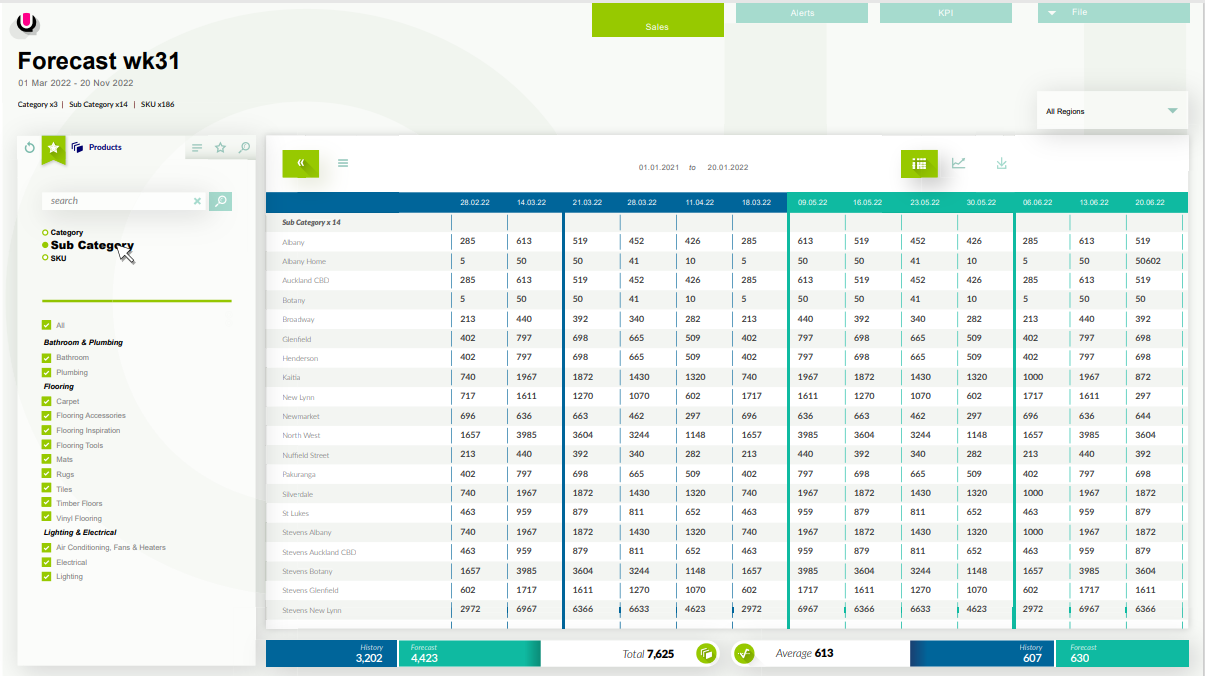
Task: Select the Nuffield Street row label
Action: (x=306, y=455)
